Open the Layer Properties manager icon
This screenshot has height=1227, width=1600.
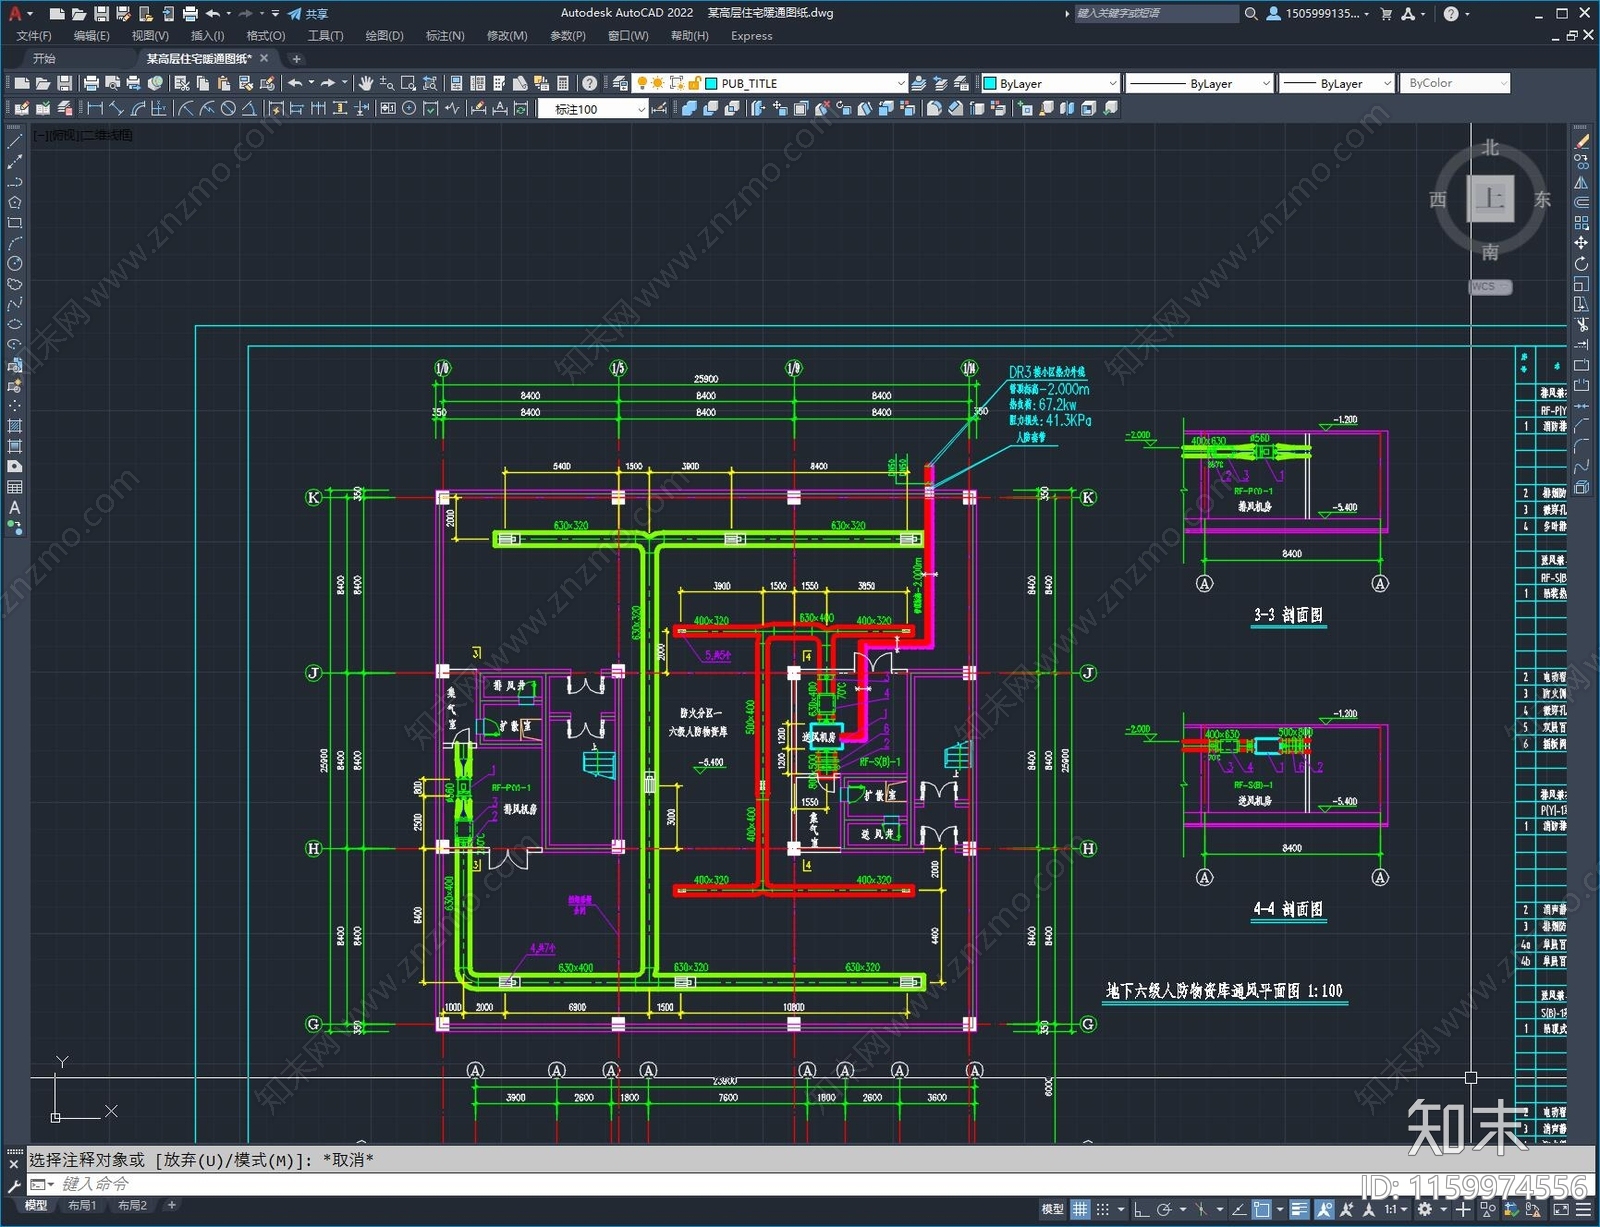[620, 83]
